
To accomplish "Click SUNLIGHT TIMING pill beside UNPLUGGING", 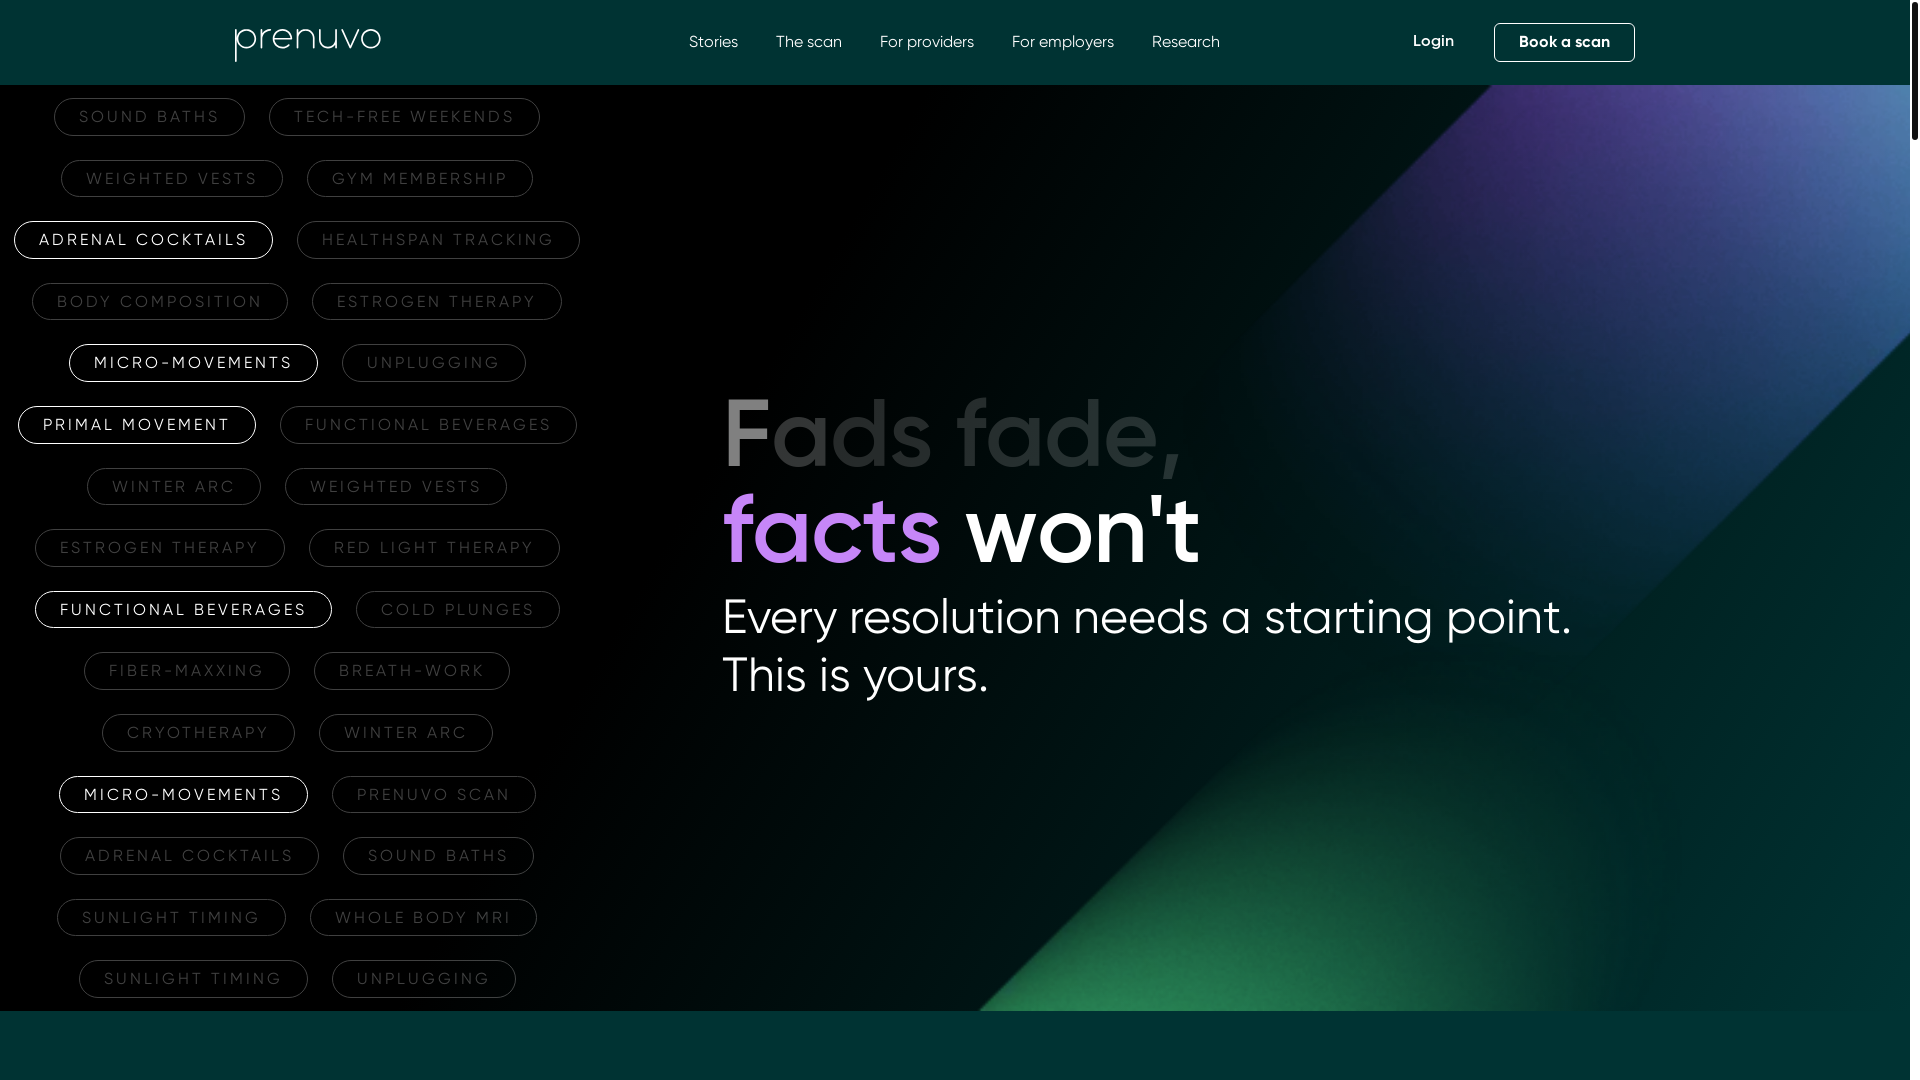I will 193,979.
